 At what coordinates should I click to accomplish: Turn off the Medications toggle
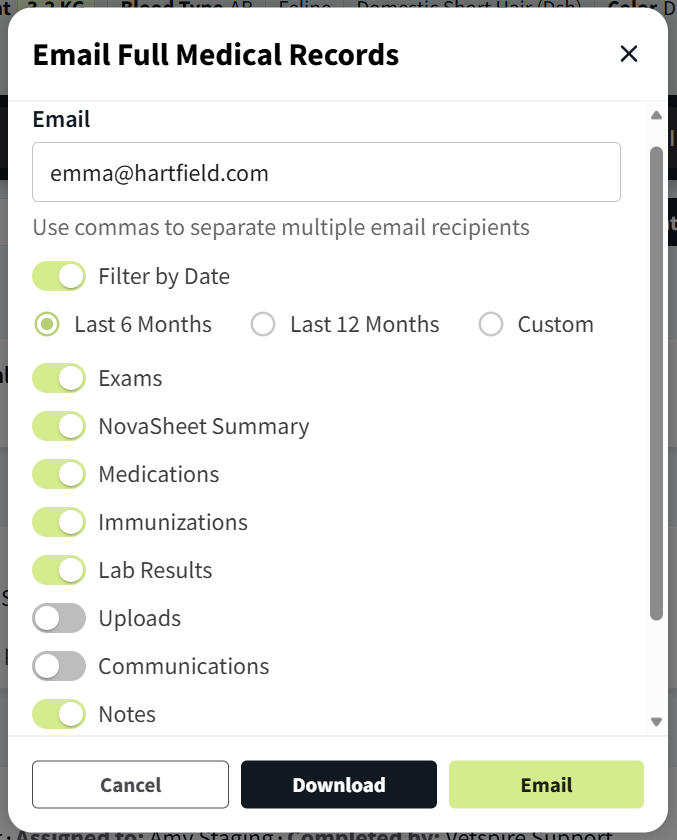(59, 474)
